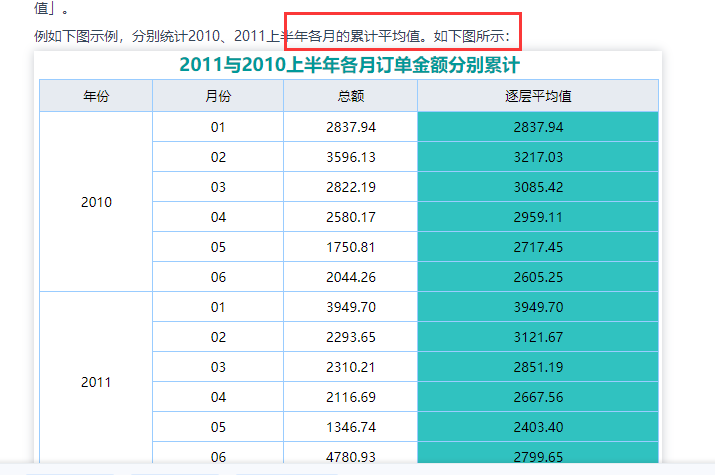Image resolution: width=715 pixels, height=475 pixels.
Task: Click month 01 beside total 2837.94
Action: [x=218, y=127]
